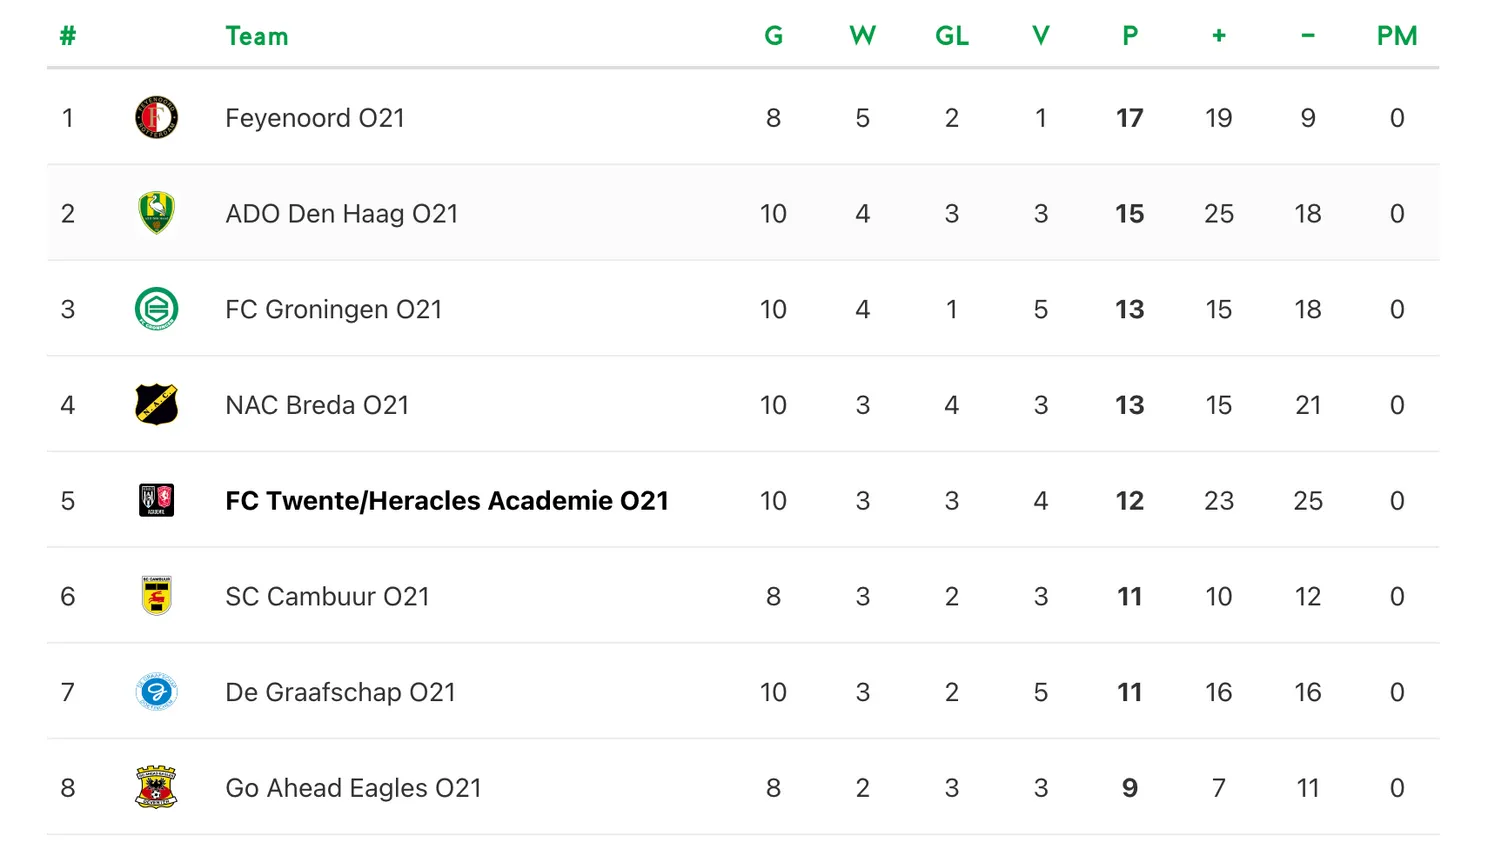
Task: Click the GL column header
Action: pyautogui.click(x=951, y=37)
